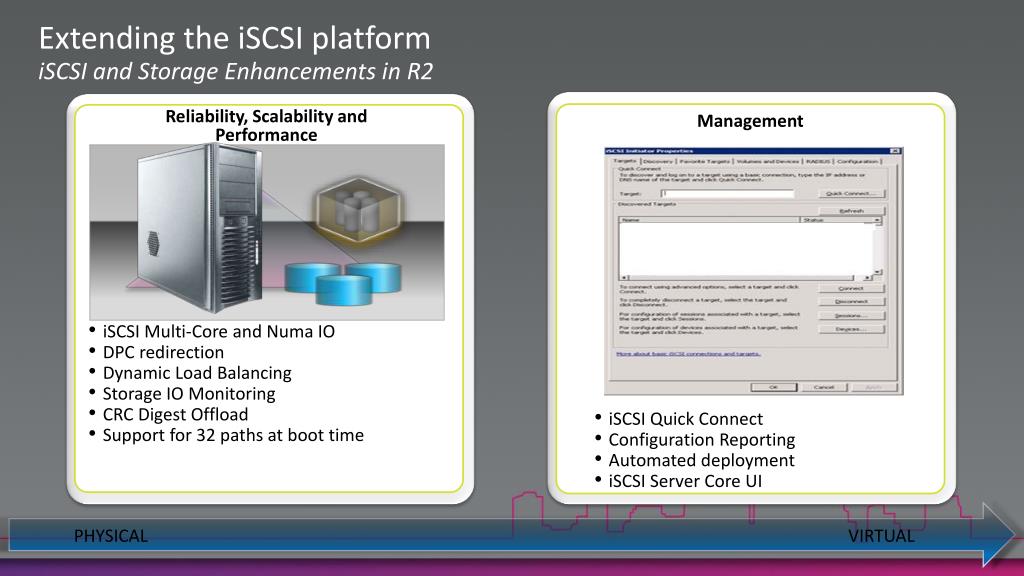Screen dimensions: 1024x576
Task: Click the server tower image
Action: click(x=199, y=225)
